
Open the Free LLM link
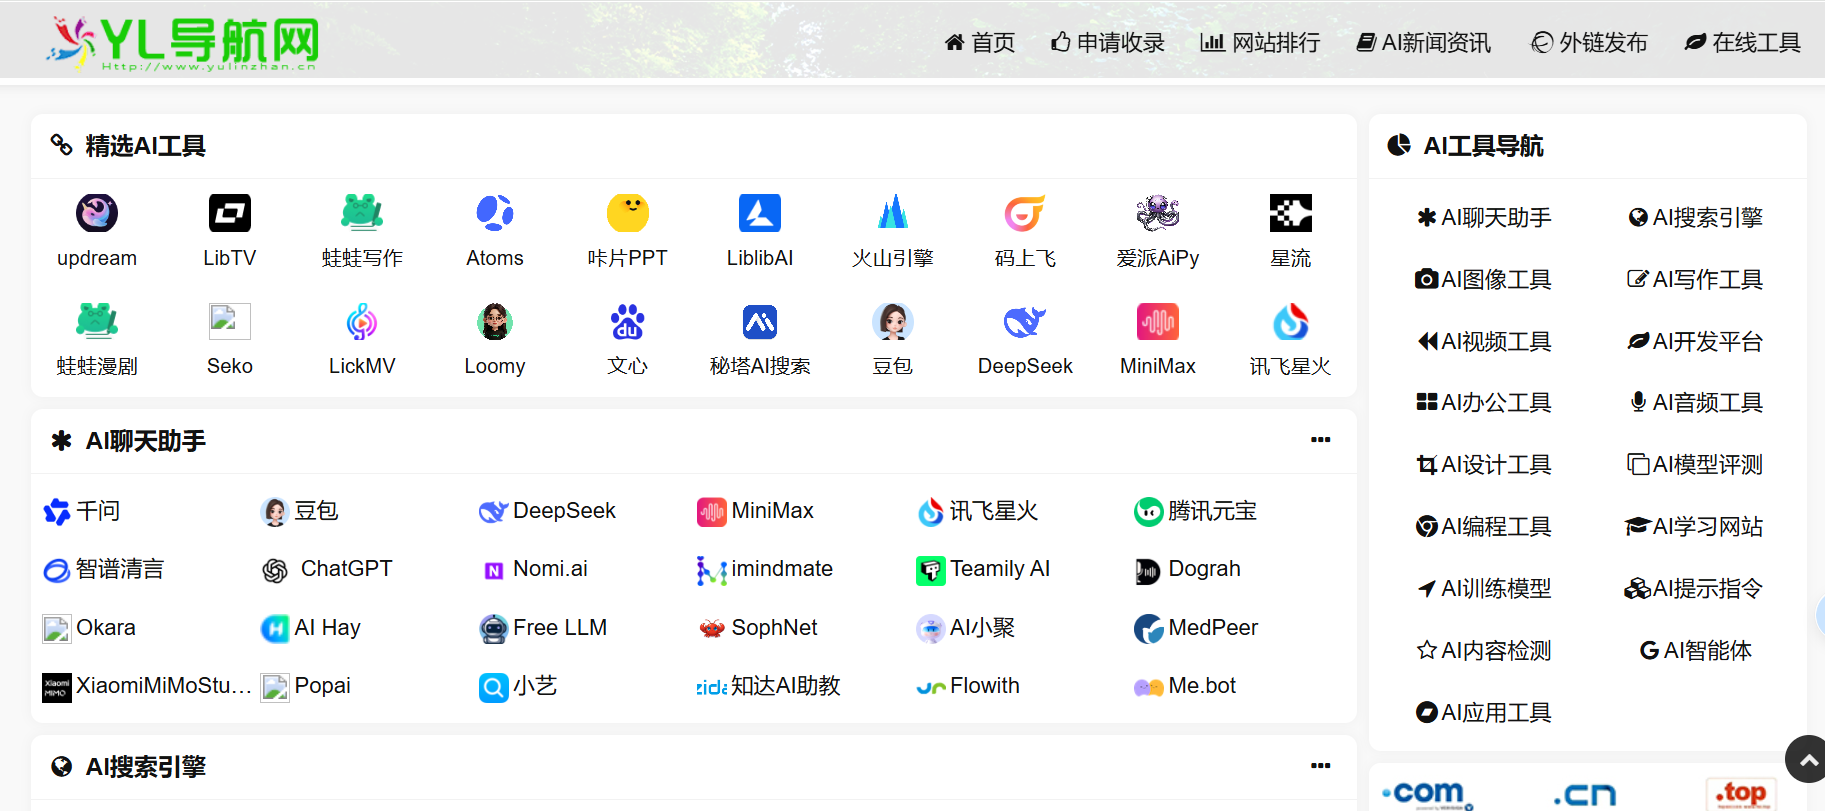pos(543,628)
